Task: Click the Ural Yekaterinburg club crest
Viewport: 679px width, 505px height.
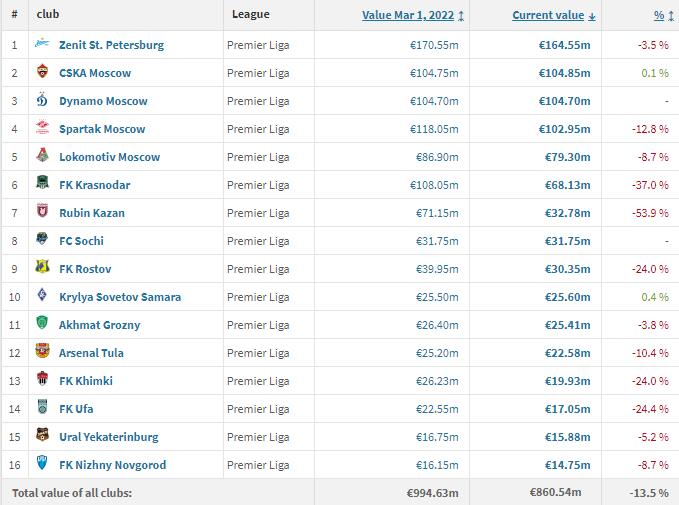Action: tap(42, 437)
